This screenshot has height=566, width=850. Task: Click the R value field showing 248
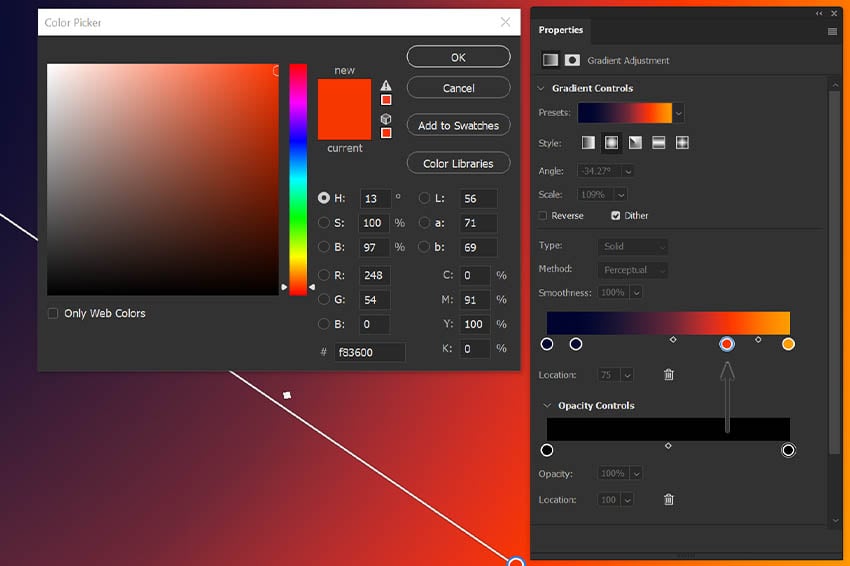374,275
